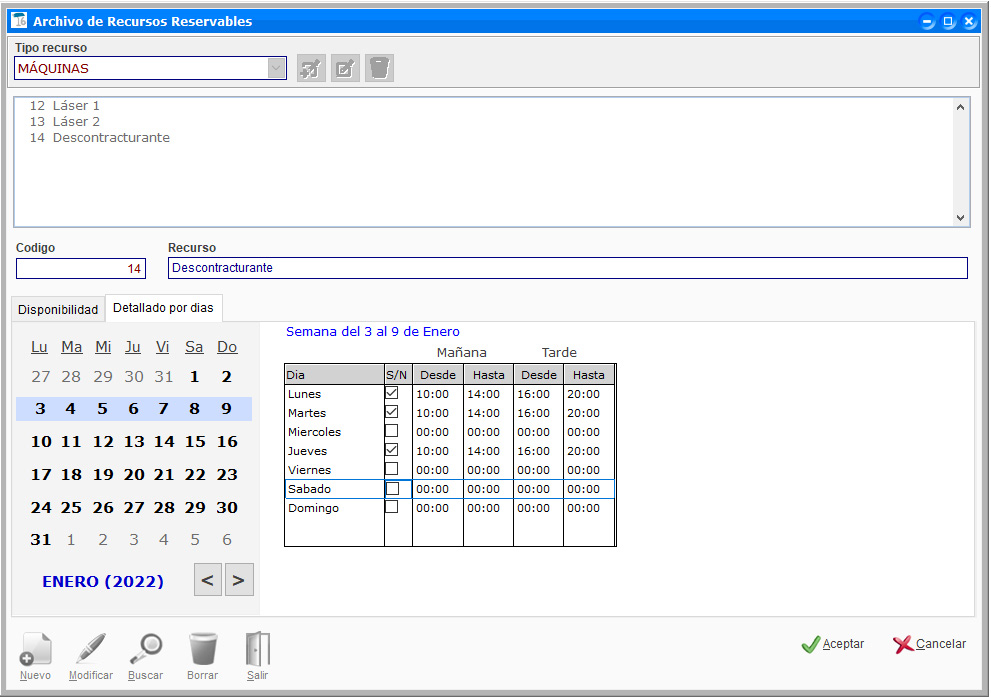Viewport: 991px width, 699px height.
Task: Select resource 13 Láser 2
Action: pos(64,121)
